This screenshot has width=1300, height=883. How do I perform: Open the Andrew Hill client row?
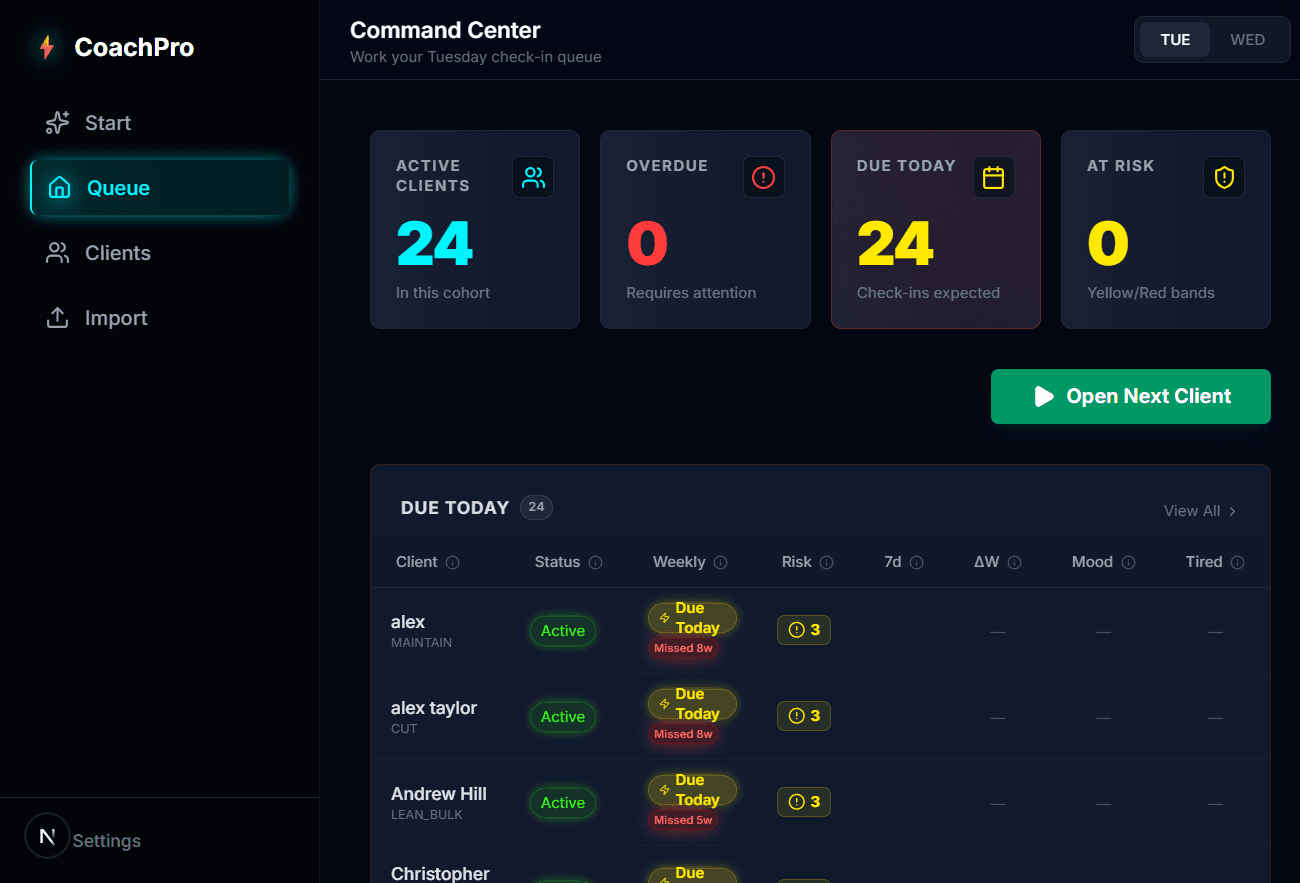(x=820, y=803)
